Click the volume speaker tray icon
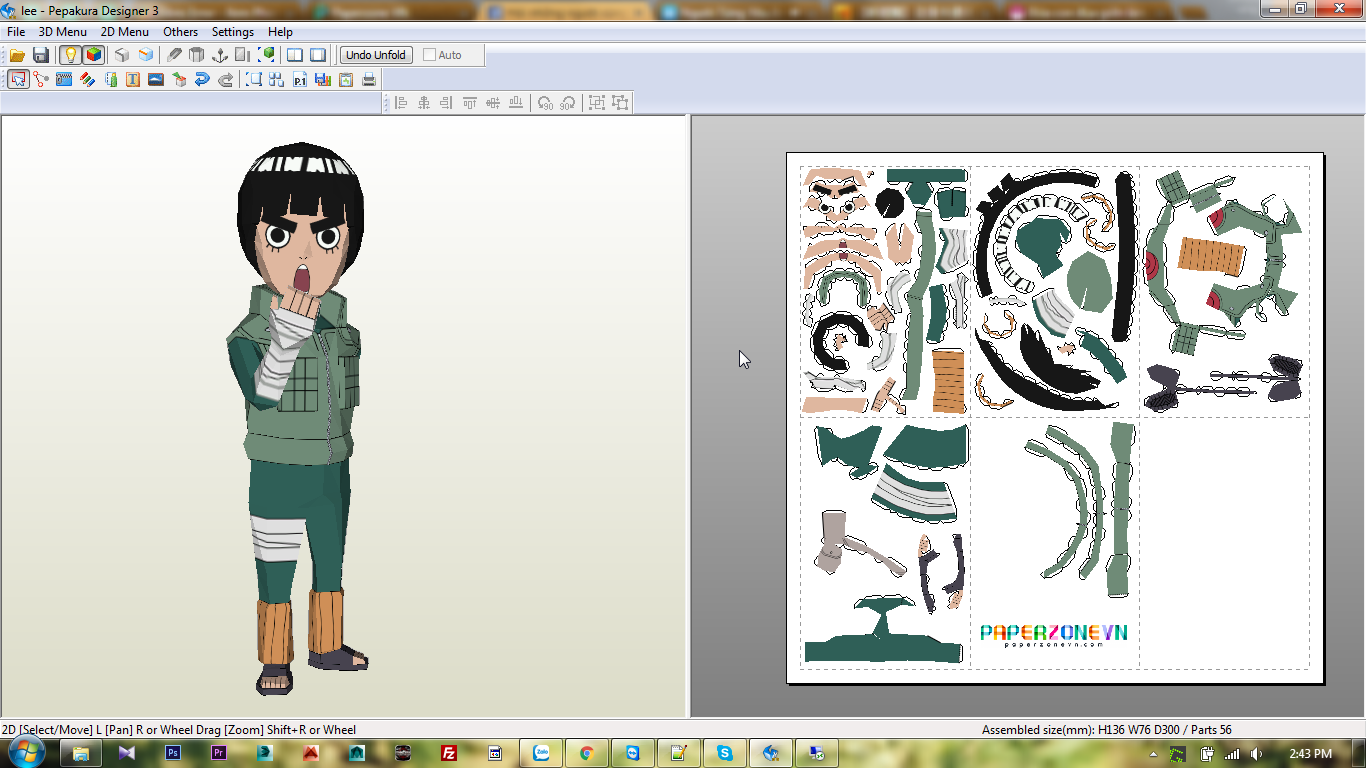Image resolution: width=1366 pixels, height=768 pixels. tap(1256, 754)
